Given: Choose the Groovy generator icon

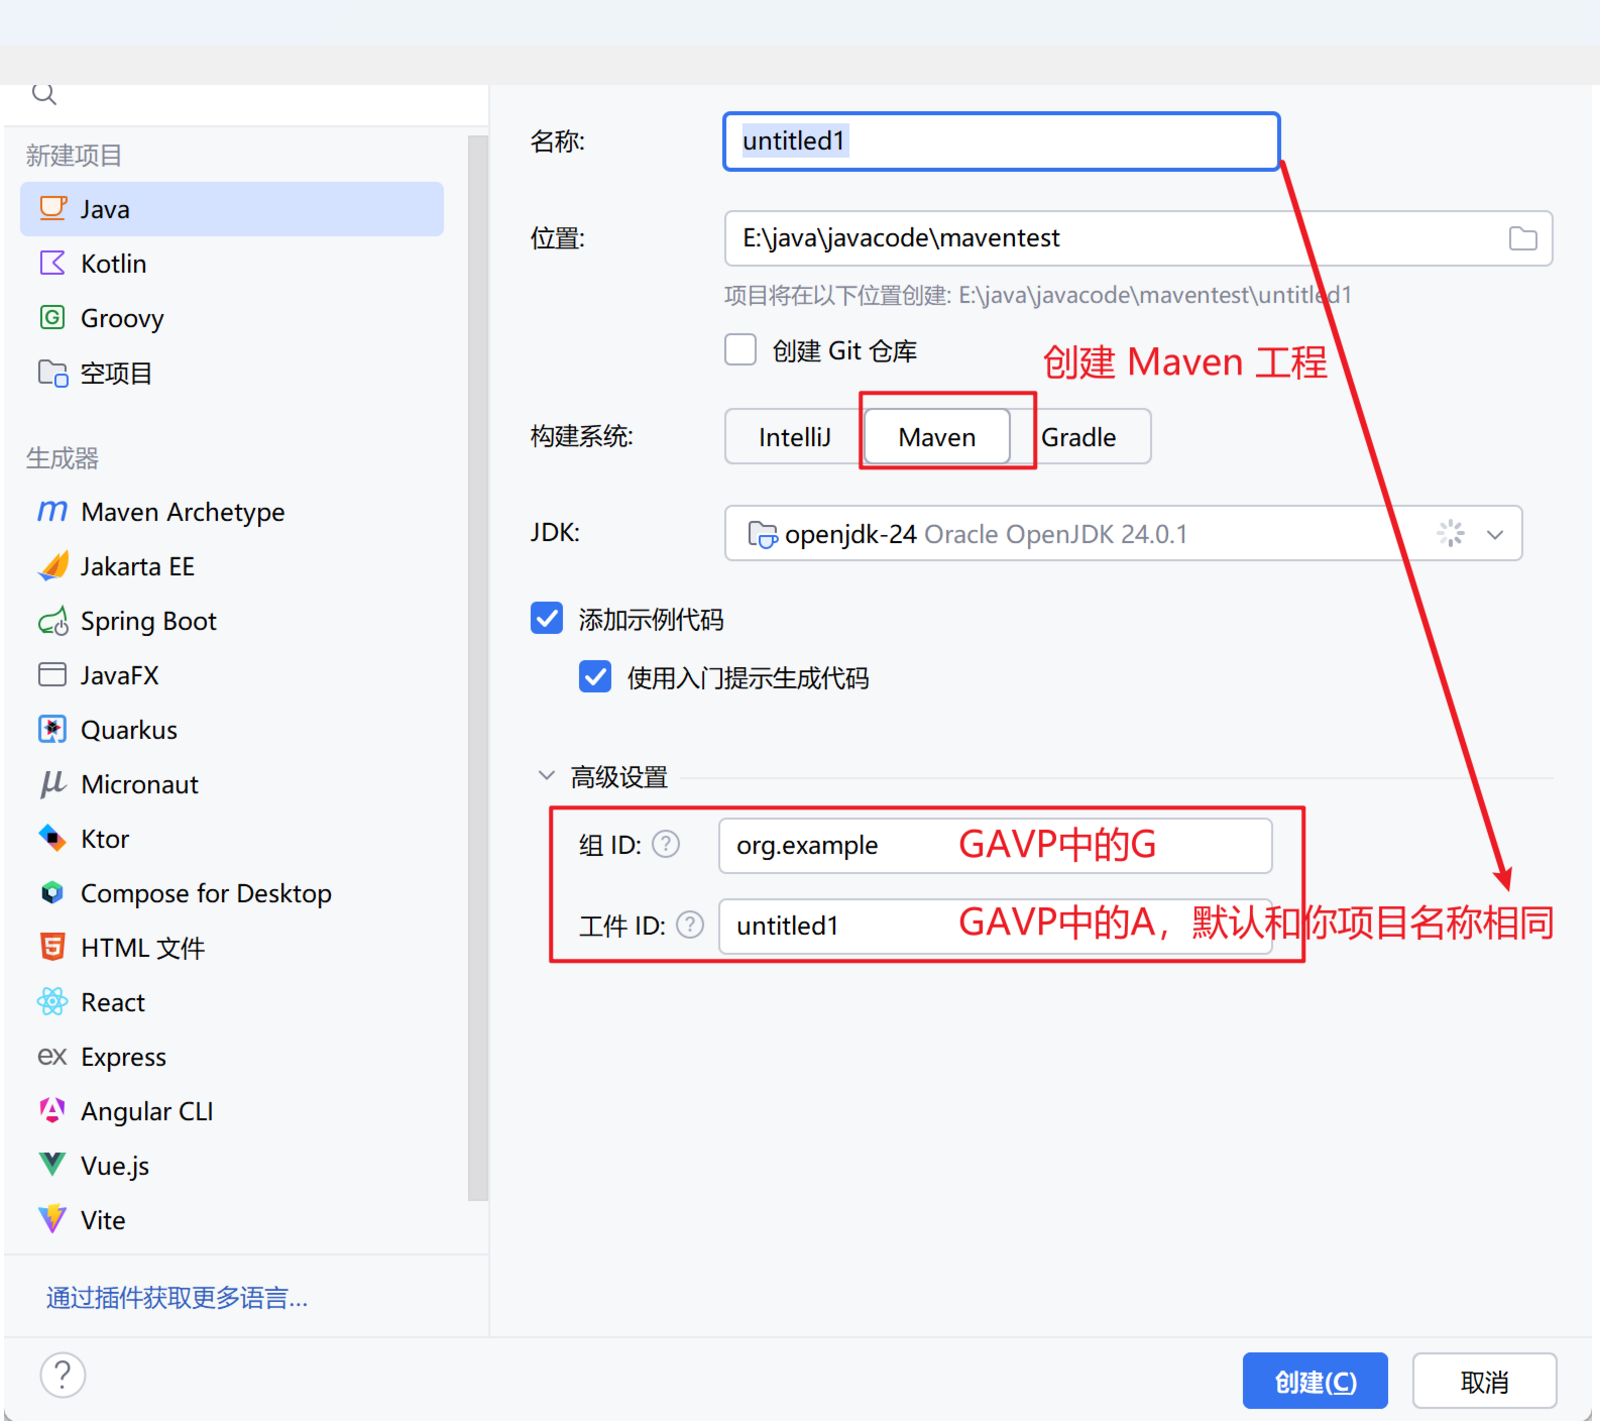Looking at the screenshot, I should [x=53, y=318].
